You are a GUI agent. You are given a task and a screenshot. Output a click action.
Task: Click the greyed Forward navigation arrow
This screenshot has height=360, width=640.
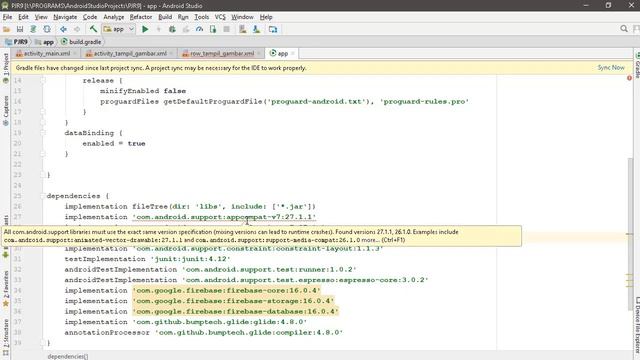click(x=77, y=29)
